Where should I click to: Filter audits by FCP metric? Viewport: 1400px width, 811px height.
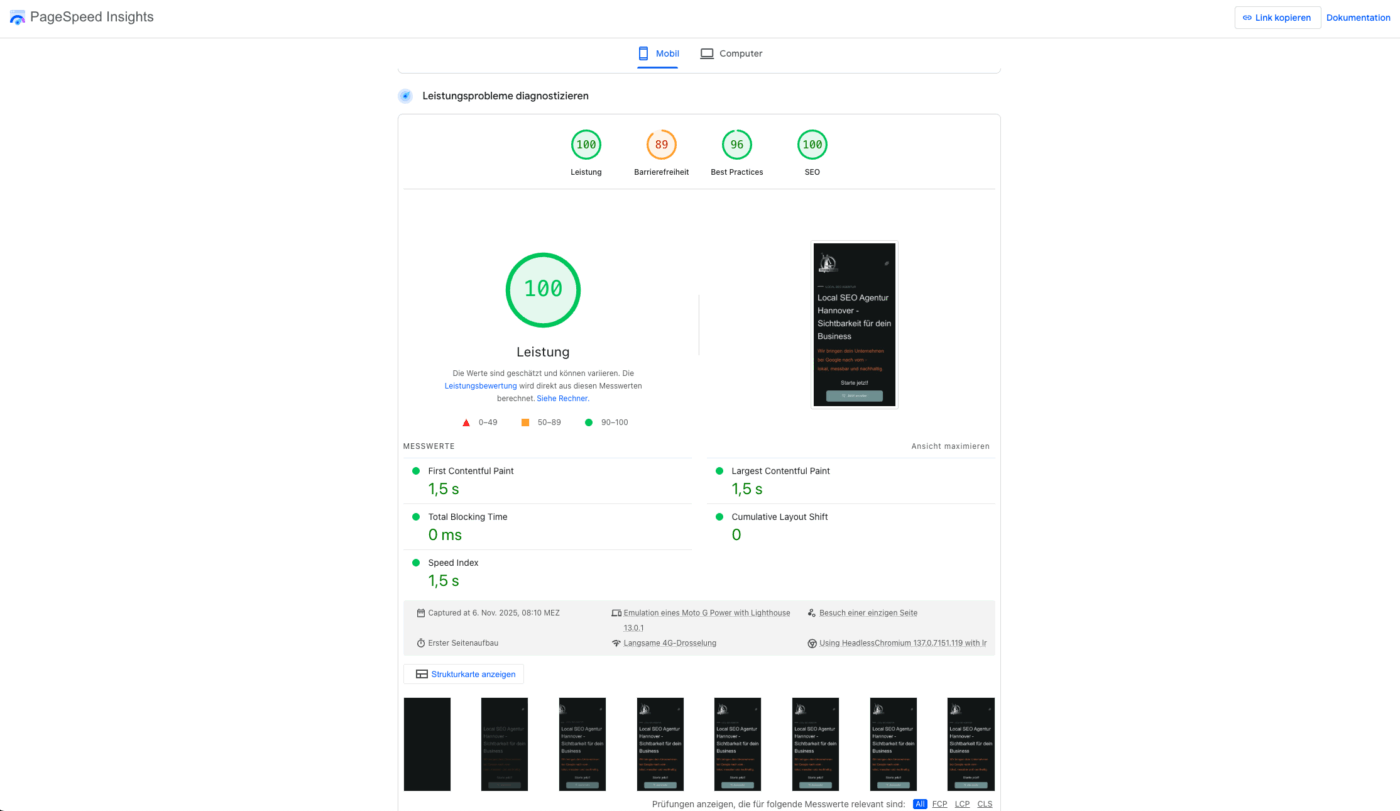pyautogui.click(x=940, y=804)
